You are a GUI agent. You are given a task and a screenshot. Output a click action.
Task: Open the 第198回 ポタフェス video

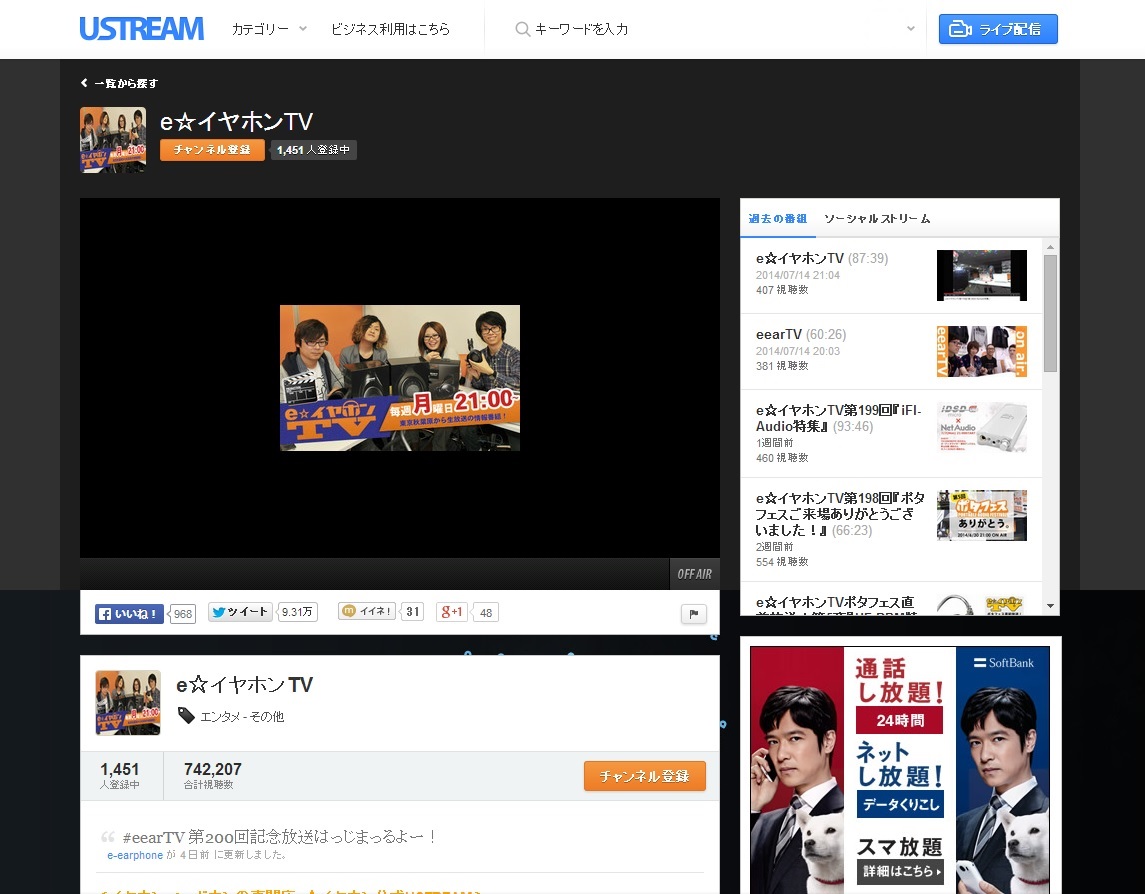click(x=840, y=513)
